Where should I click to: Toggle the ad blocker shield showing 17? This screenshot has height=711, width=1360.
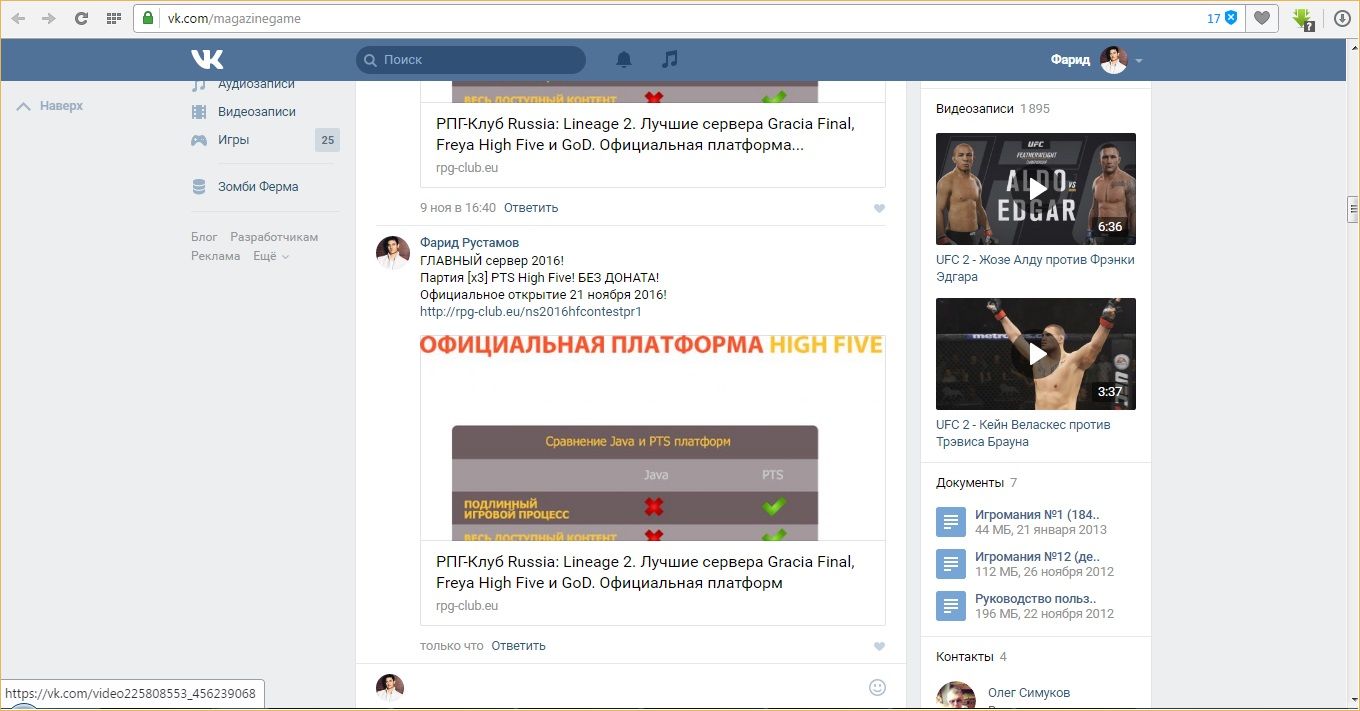pos(1231,18)
